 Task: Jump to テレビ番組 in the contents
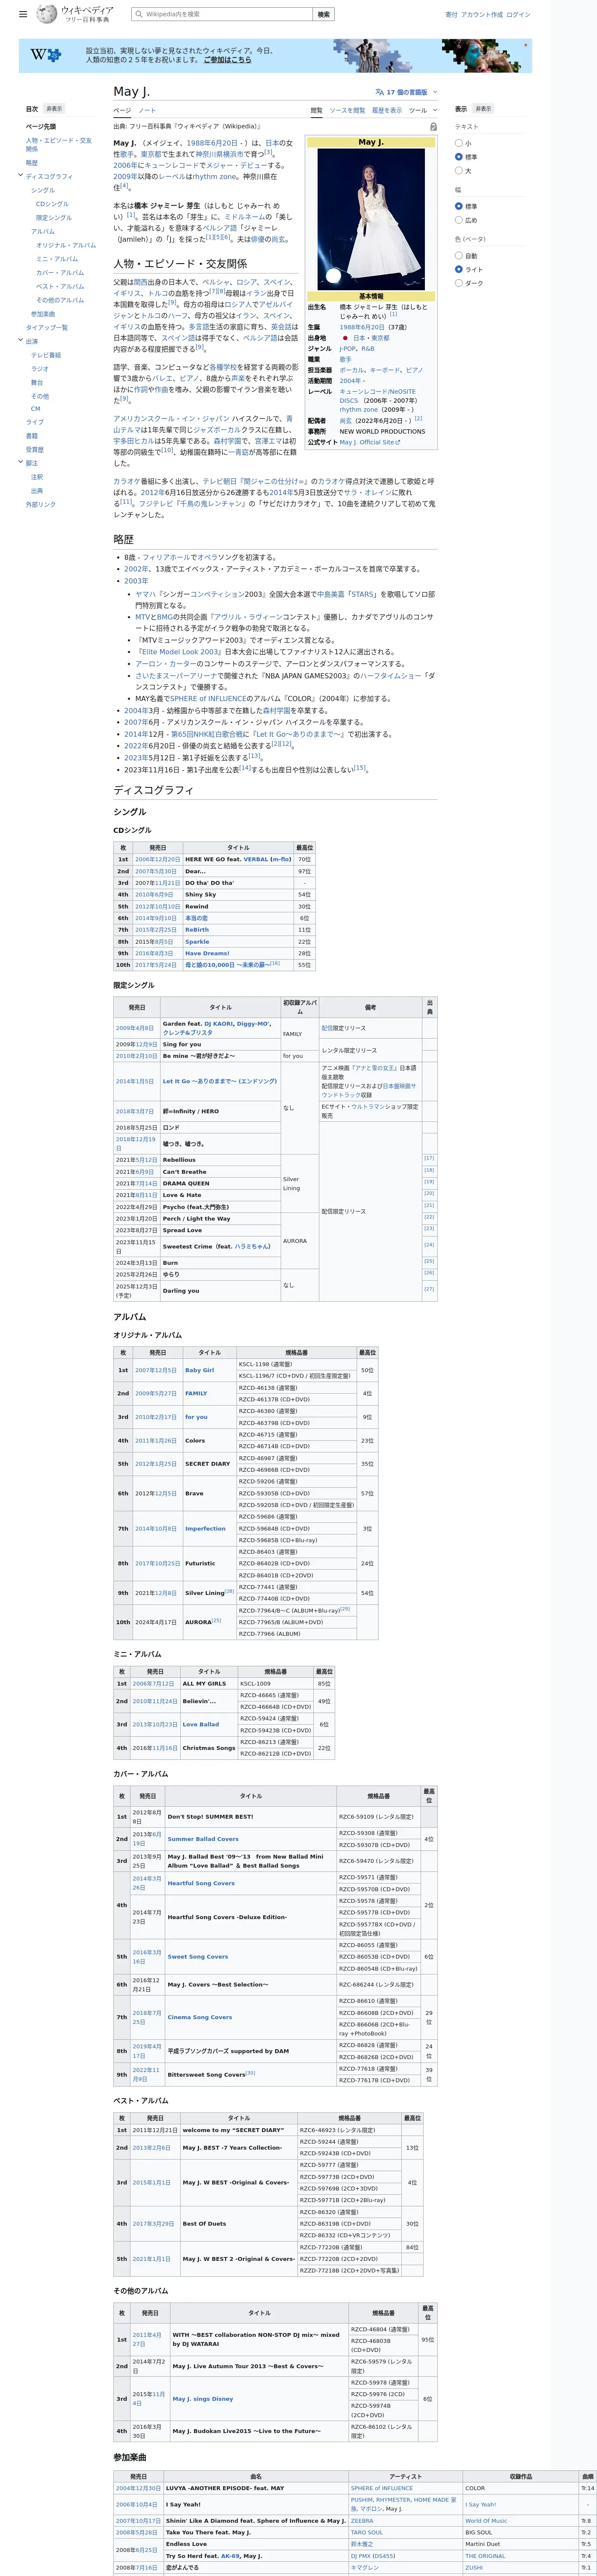tap(46, 355)
